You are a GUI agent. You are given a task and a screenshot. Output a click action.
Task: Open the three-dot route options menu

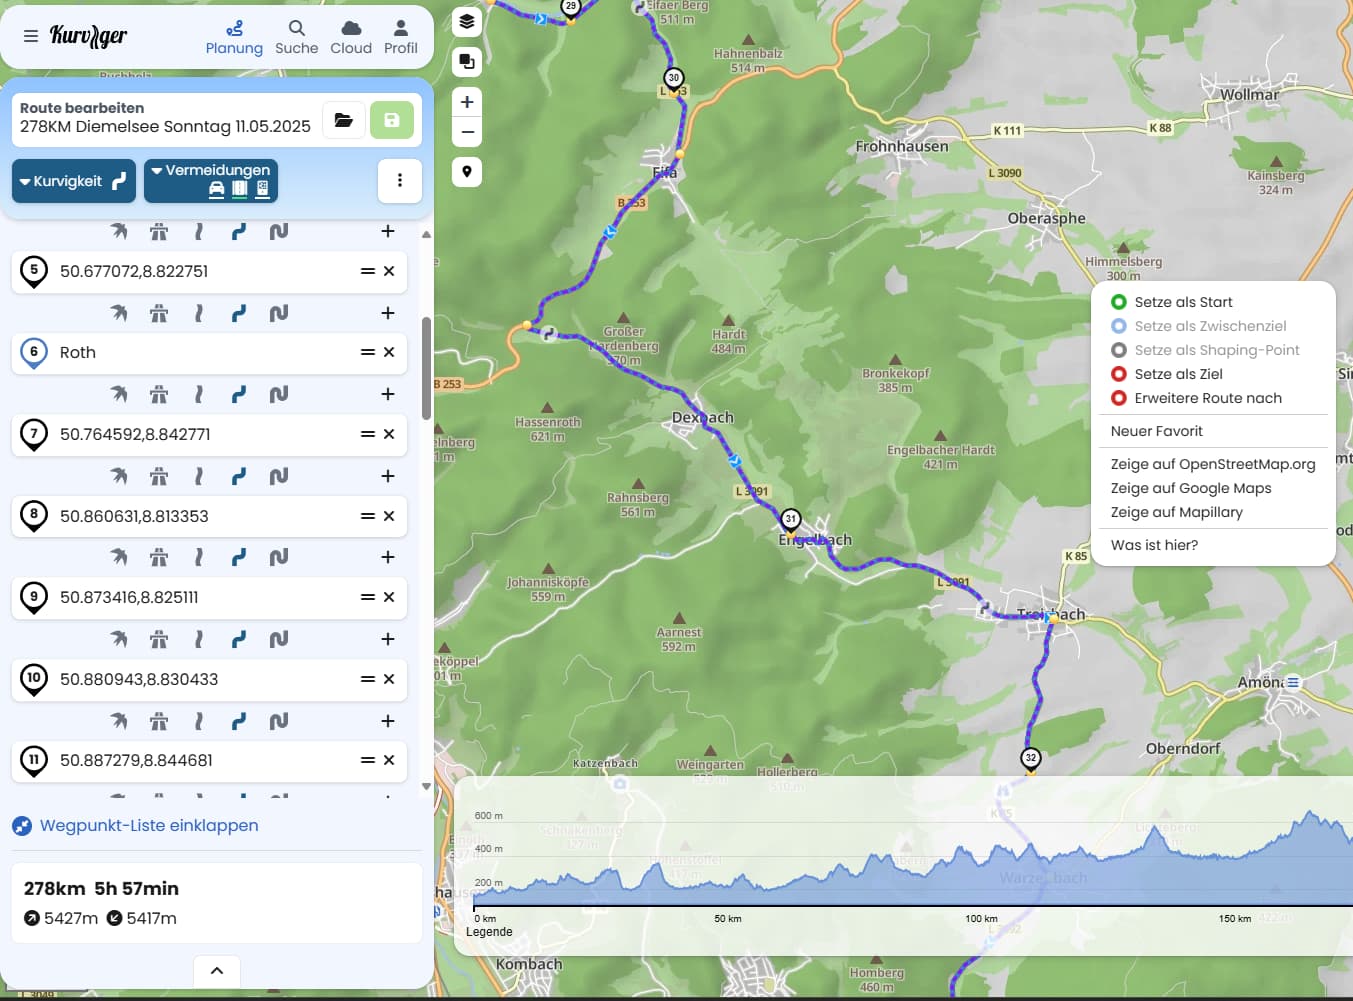(400, 181)
